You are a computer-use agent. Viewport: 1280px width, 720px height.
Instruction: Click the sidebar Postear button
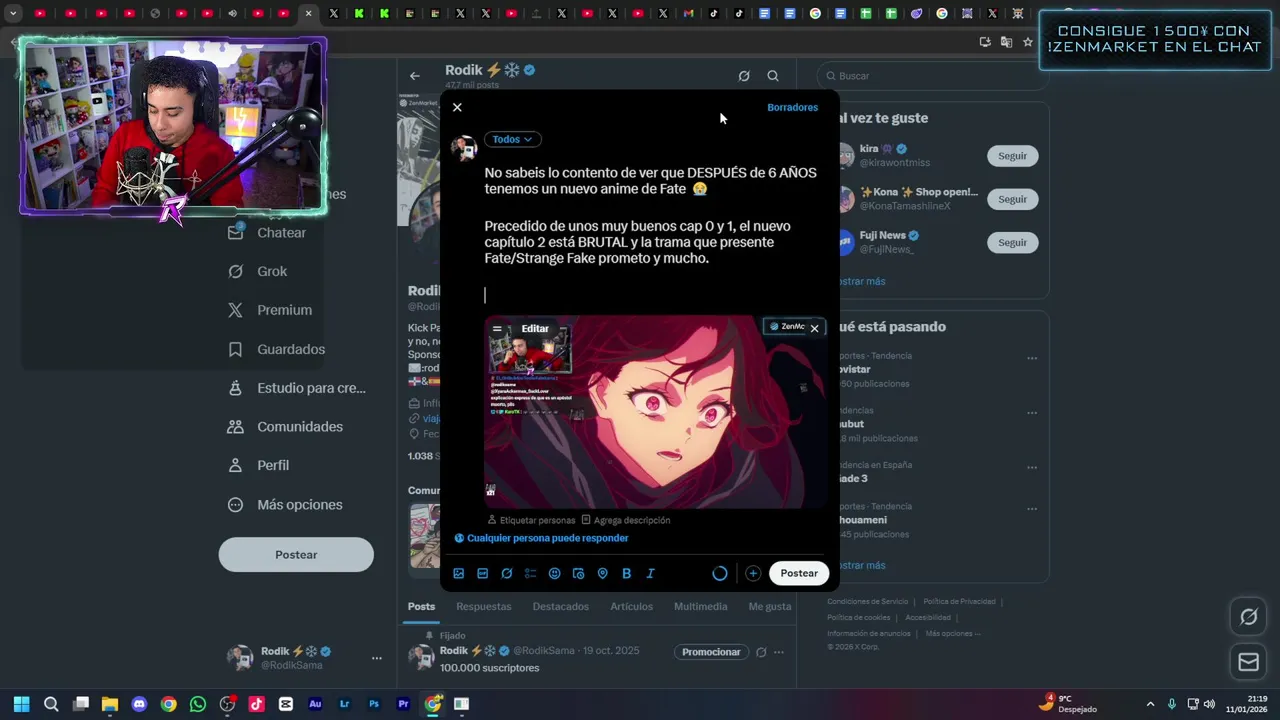click(296, 554)
